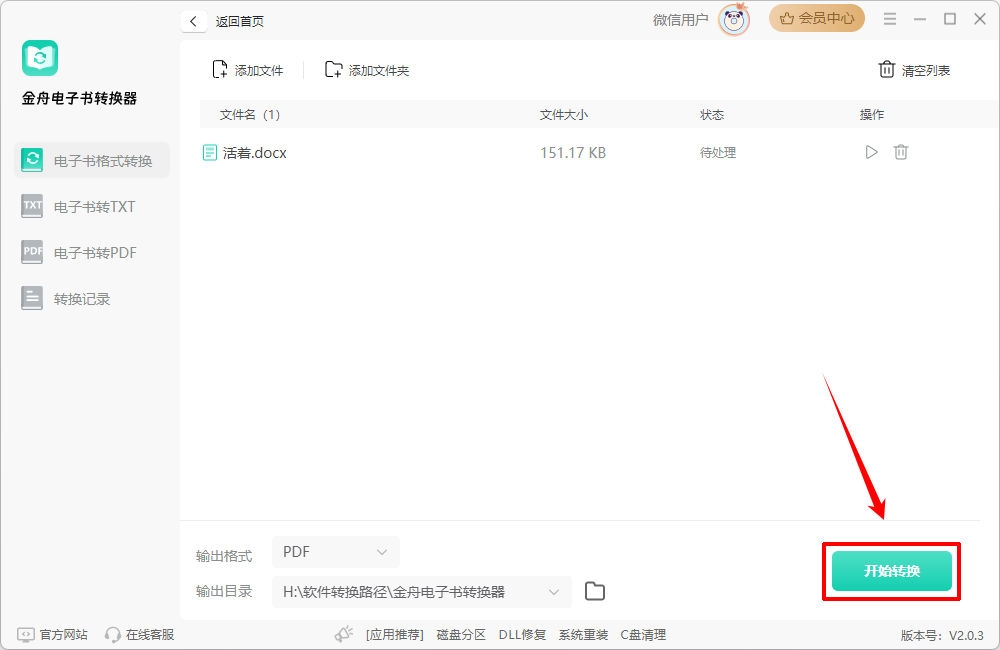Screen dimensions: 1000x650
Task: Start converting 活着.docx with play icon
Action: pos(871,152)
